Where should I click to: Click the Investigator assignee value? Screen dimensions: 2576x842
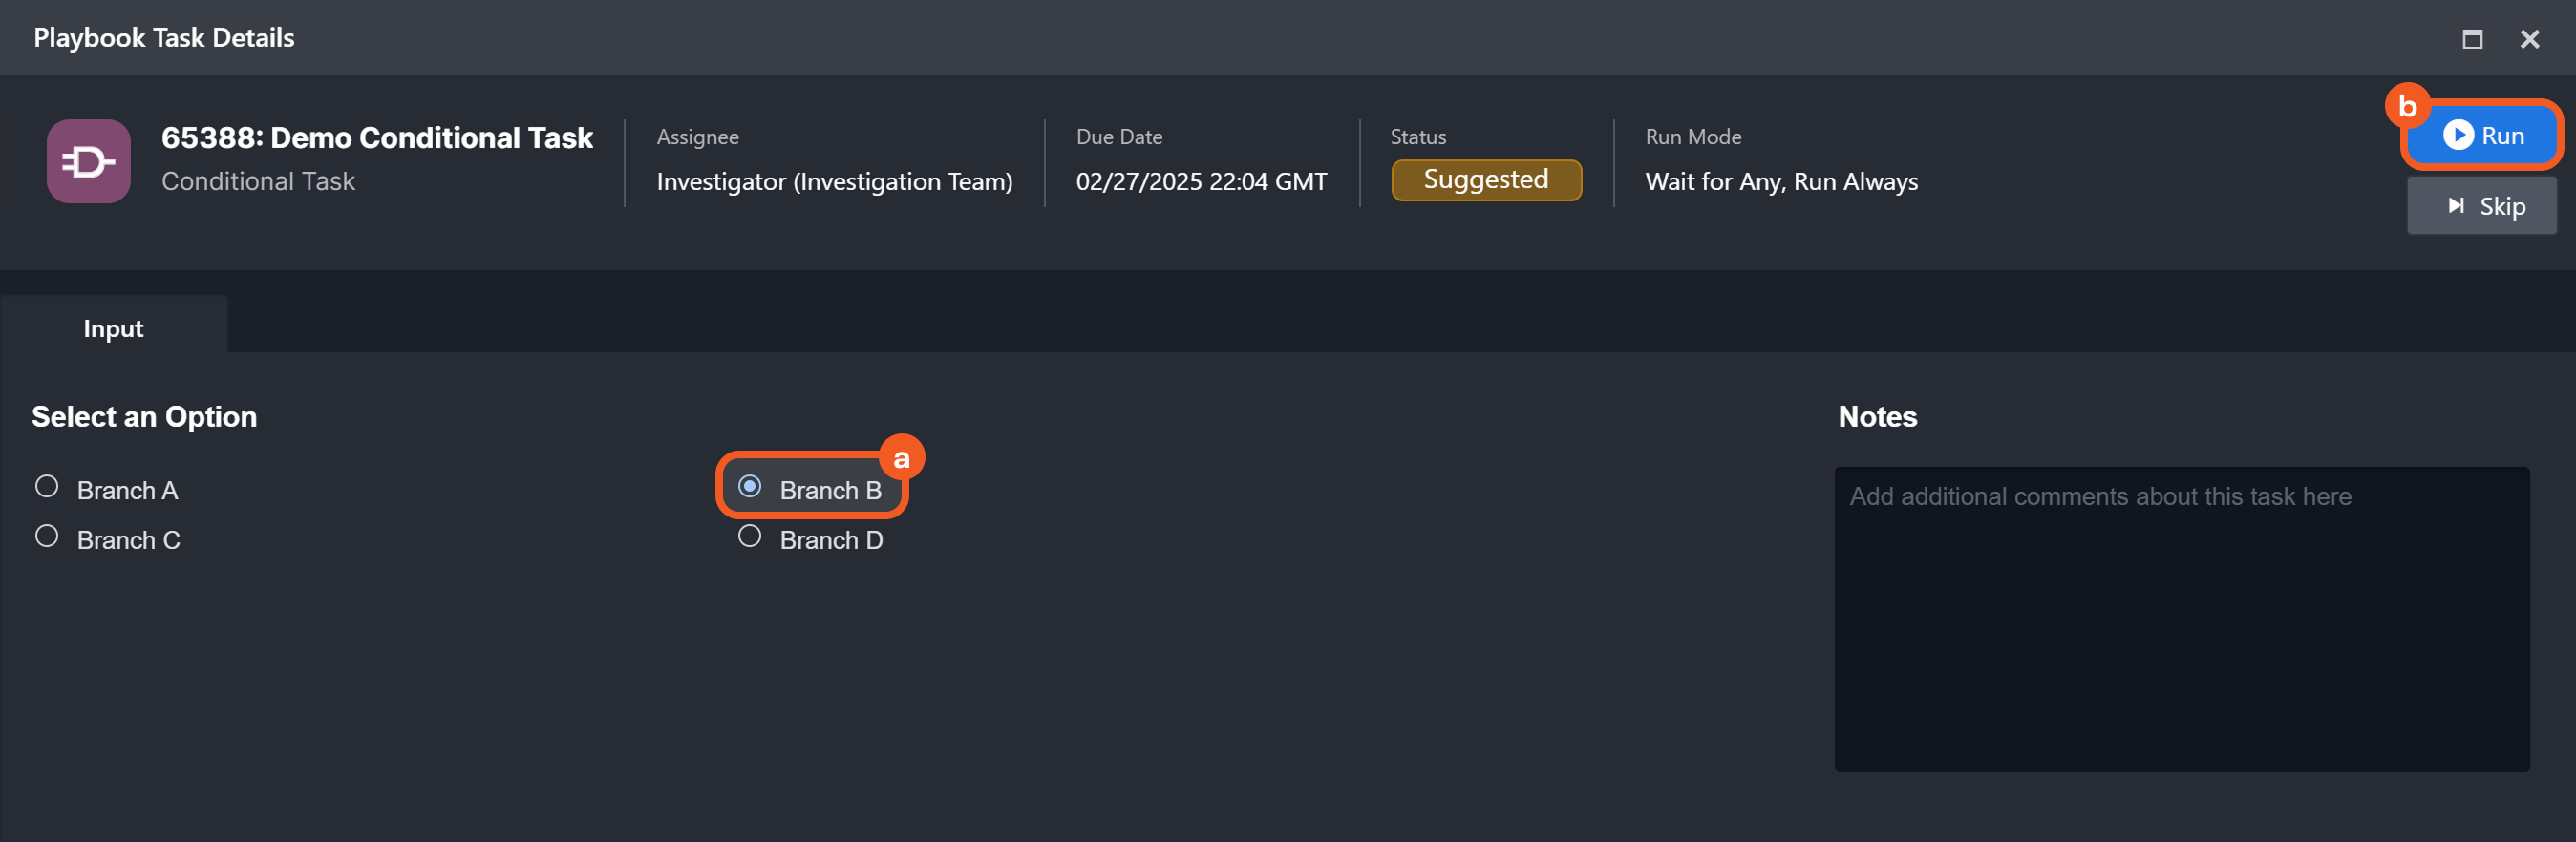pyautogui.click(x=834, y=182)
